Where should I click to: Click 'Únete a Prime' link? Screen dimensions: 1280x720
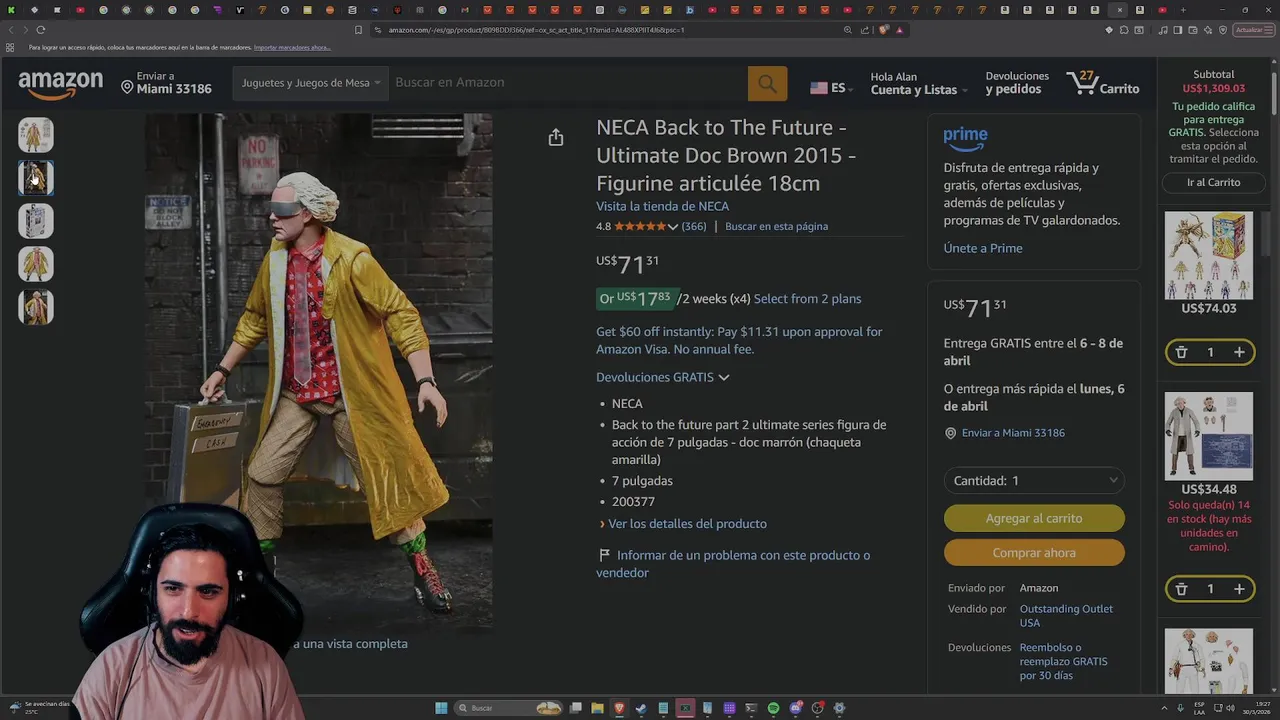click(x=983, y=248)
